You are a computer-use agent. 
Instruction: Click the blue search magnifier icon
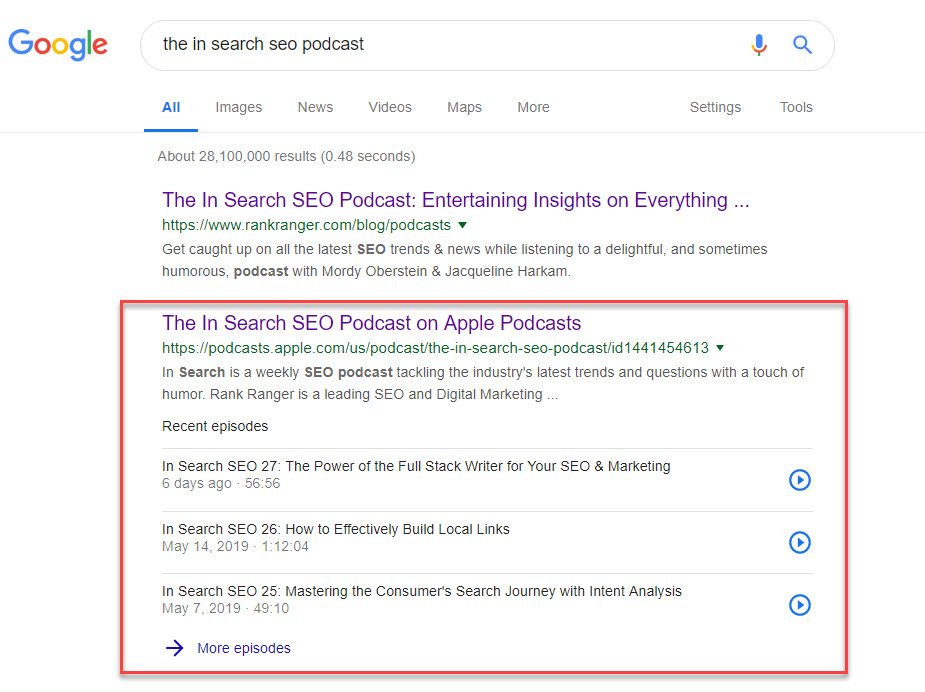[x=802, y=44]
